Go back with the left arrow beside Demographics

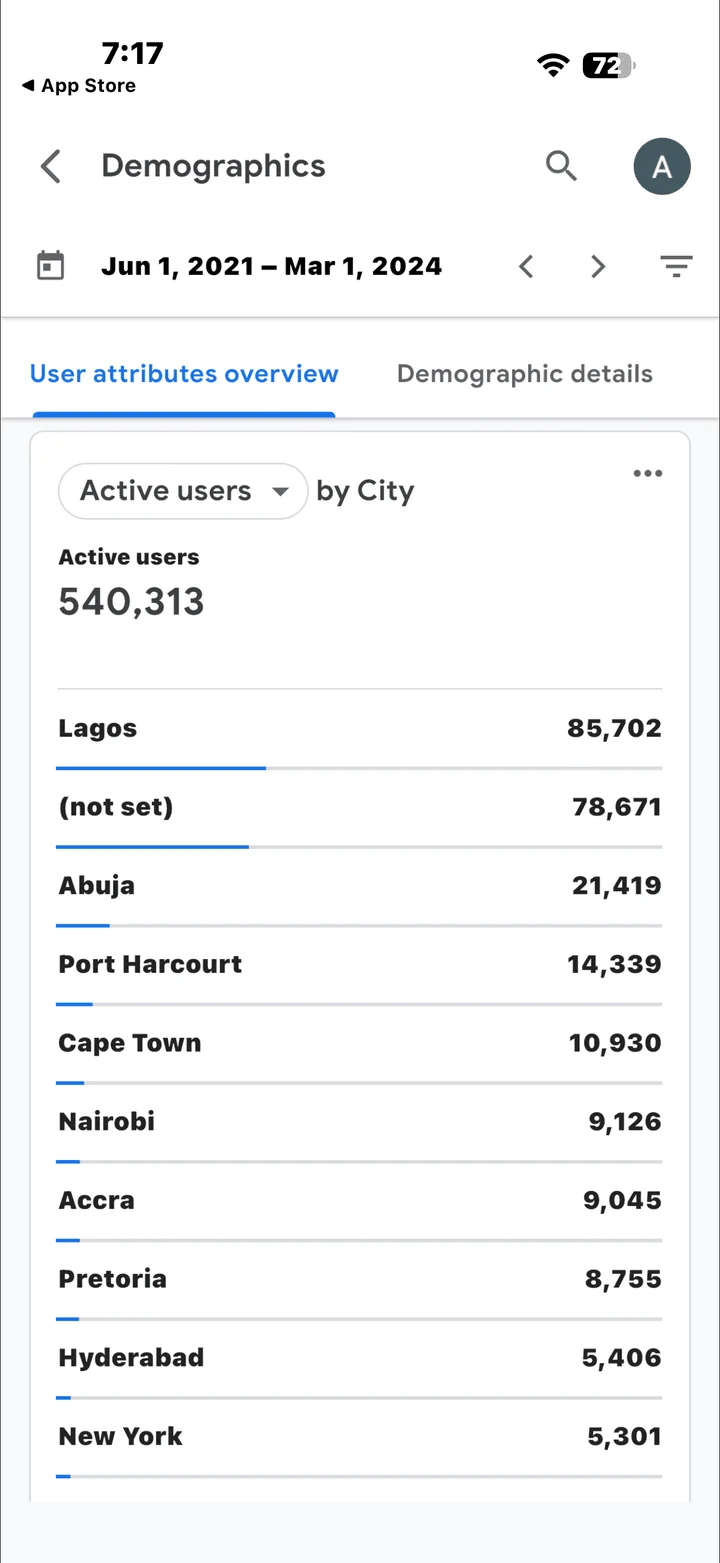click(x=51, y=166)
